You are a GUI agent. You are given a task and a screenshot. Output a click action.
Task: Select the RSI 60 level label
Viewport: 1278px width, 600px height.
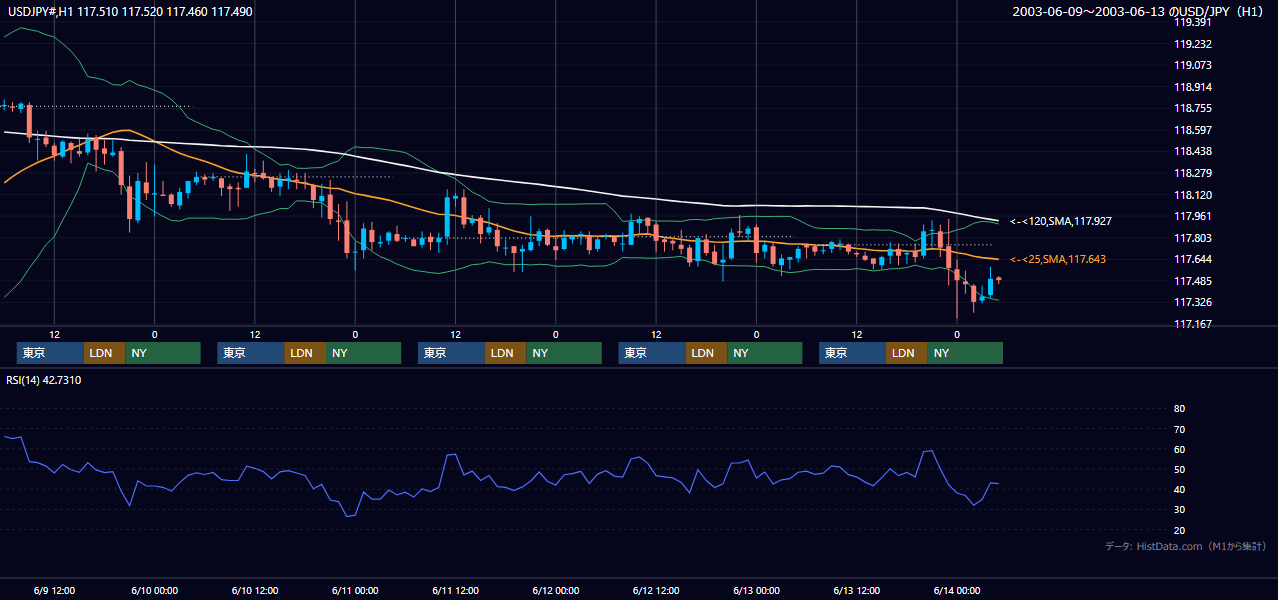(x=1179, y=449)
